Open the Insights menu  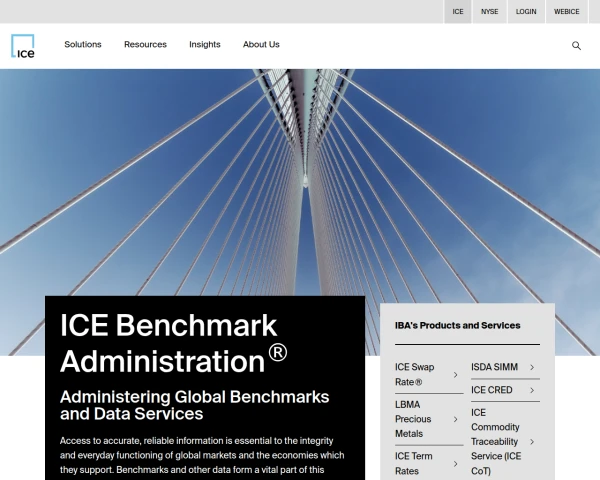click(x=205, y=44)
